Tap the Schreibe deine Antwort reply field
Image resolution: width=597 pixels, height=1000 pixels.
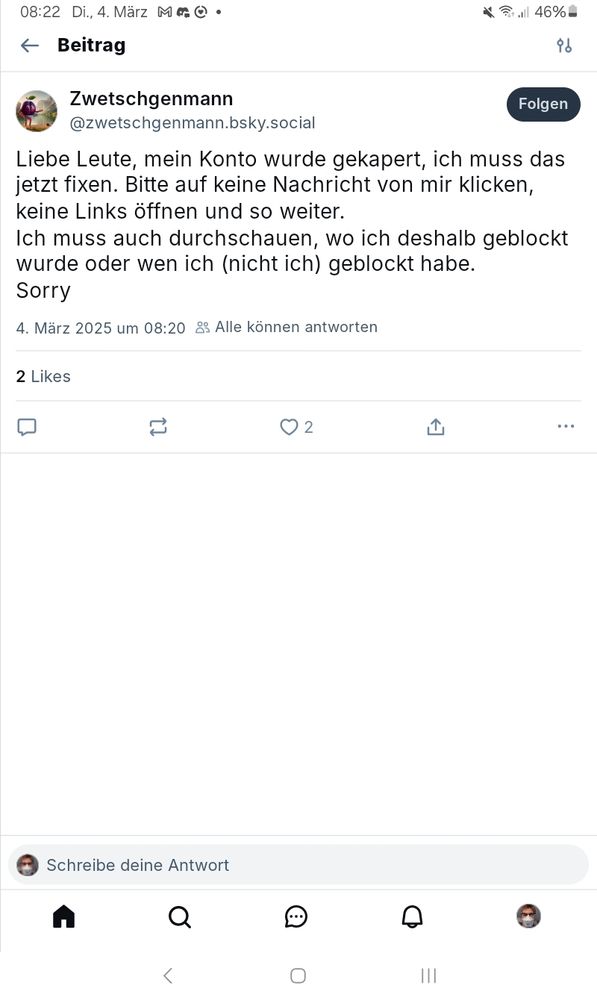point(298,865)
